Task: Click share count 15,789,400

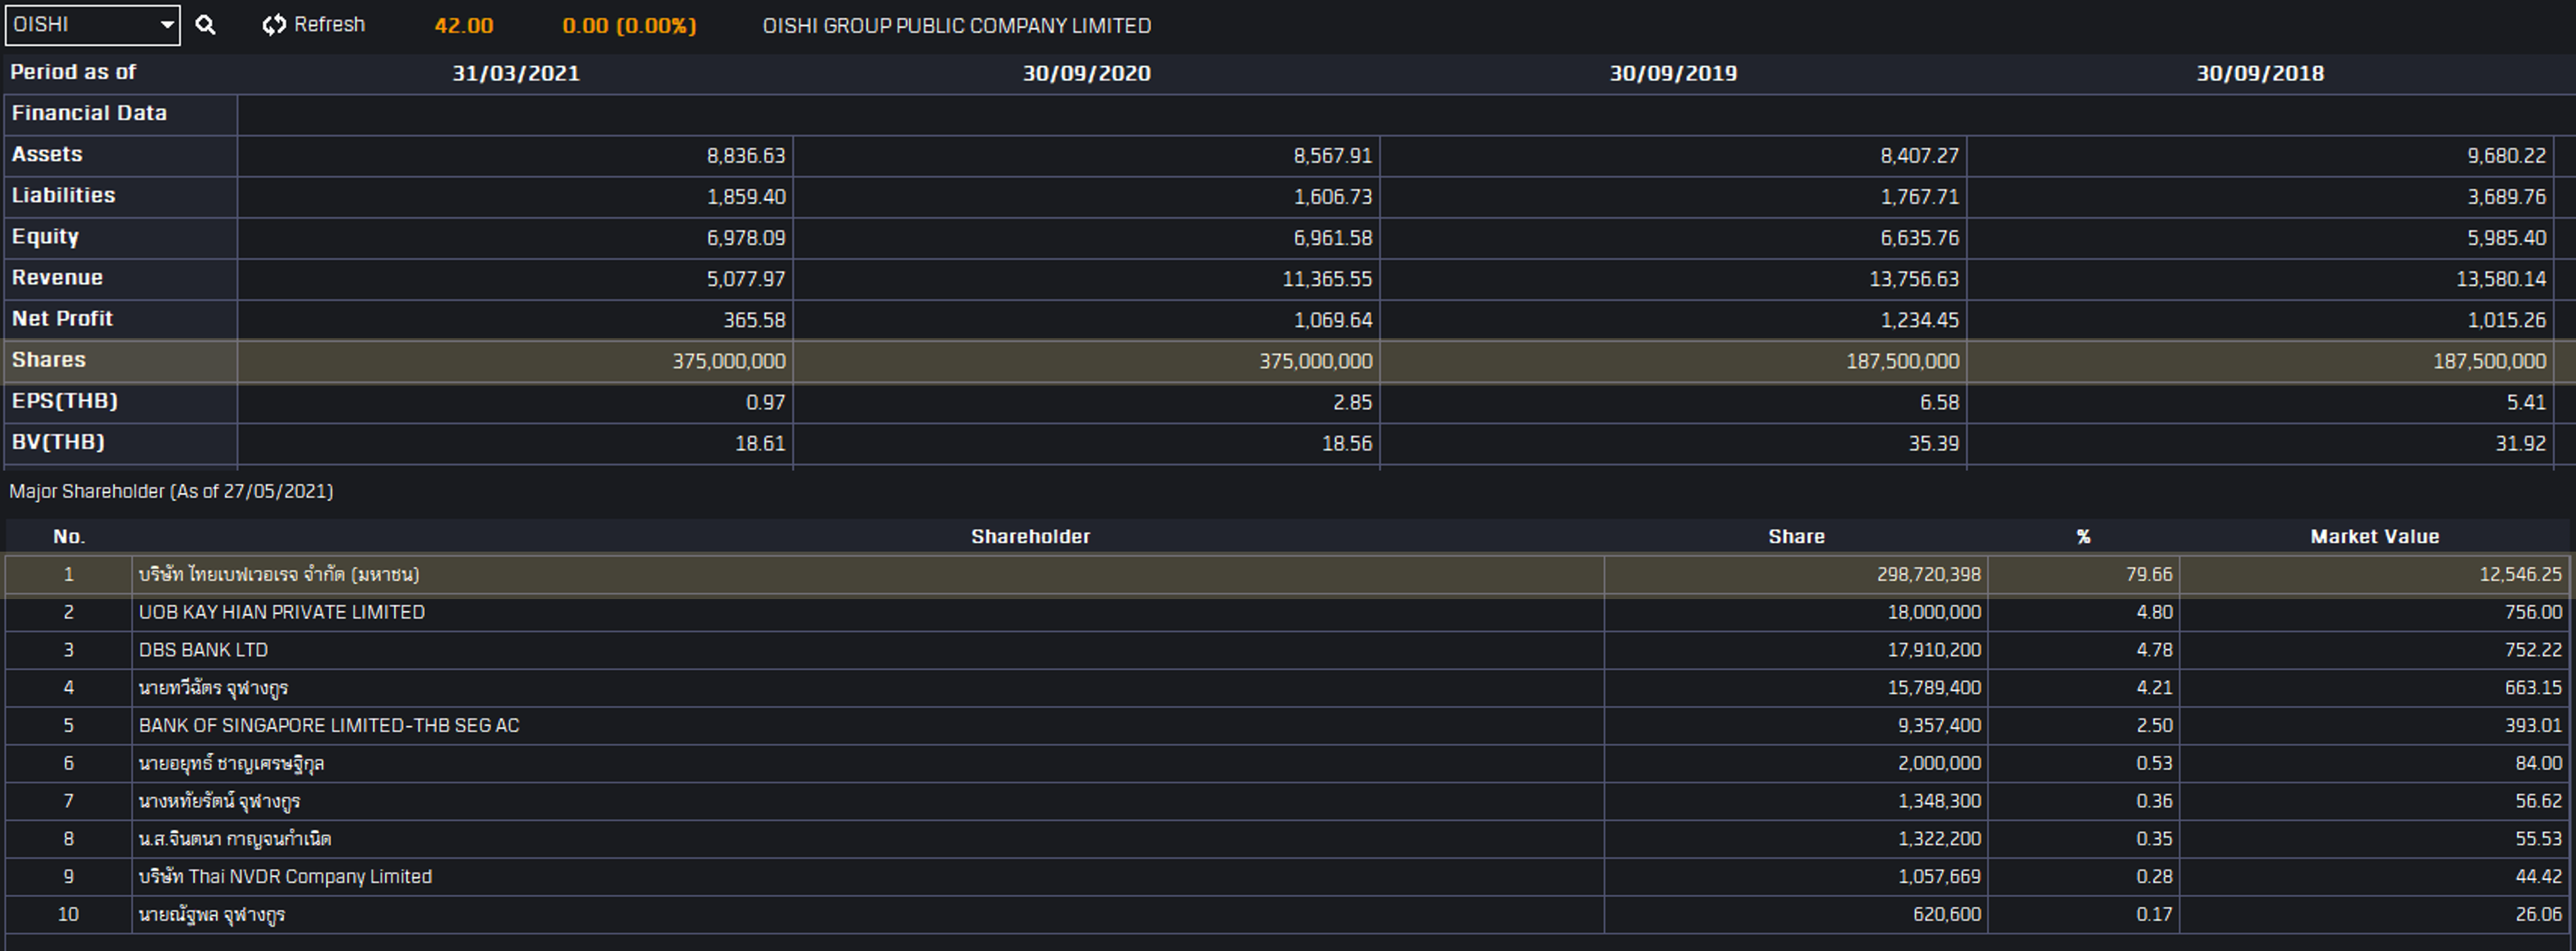Action: point(1934,688)
